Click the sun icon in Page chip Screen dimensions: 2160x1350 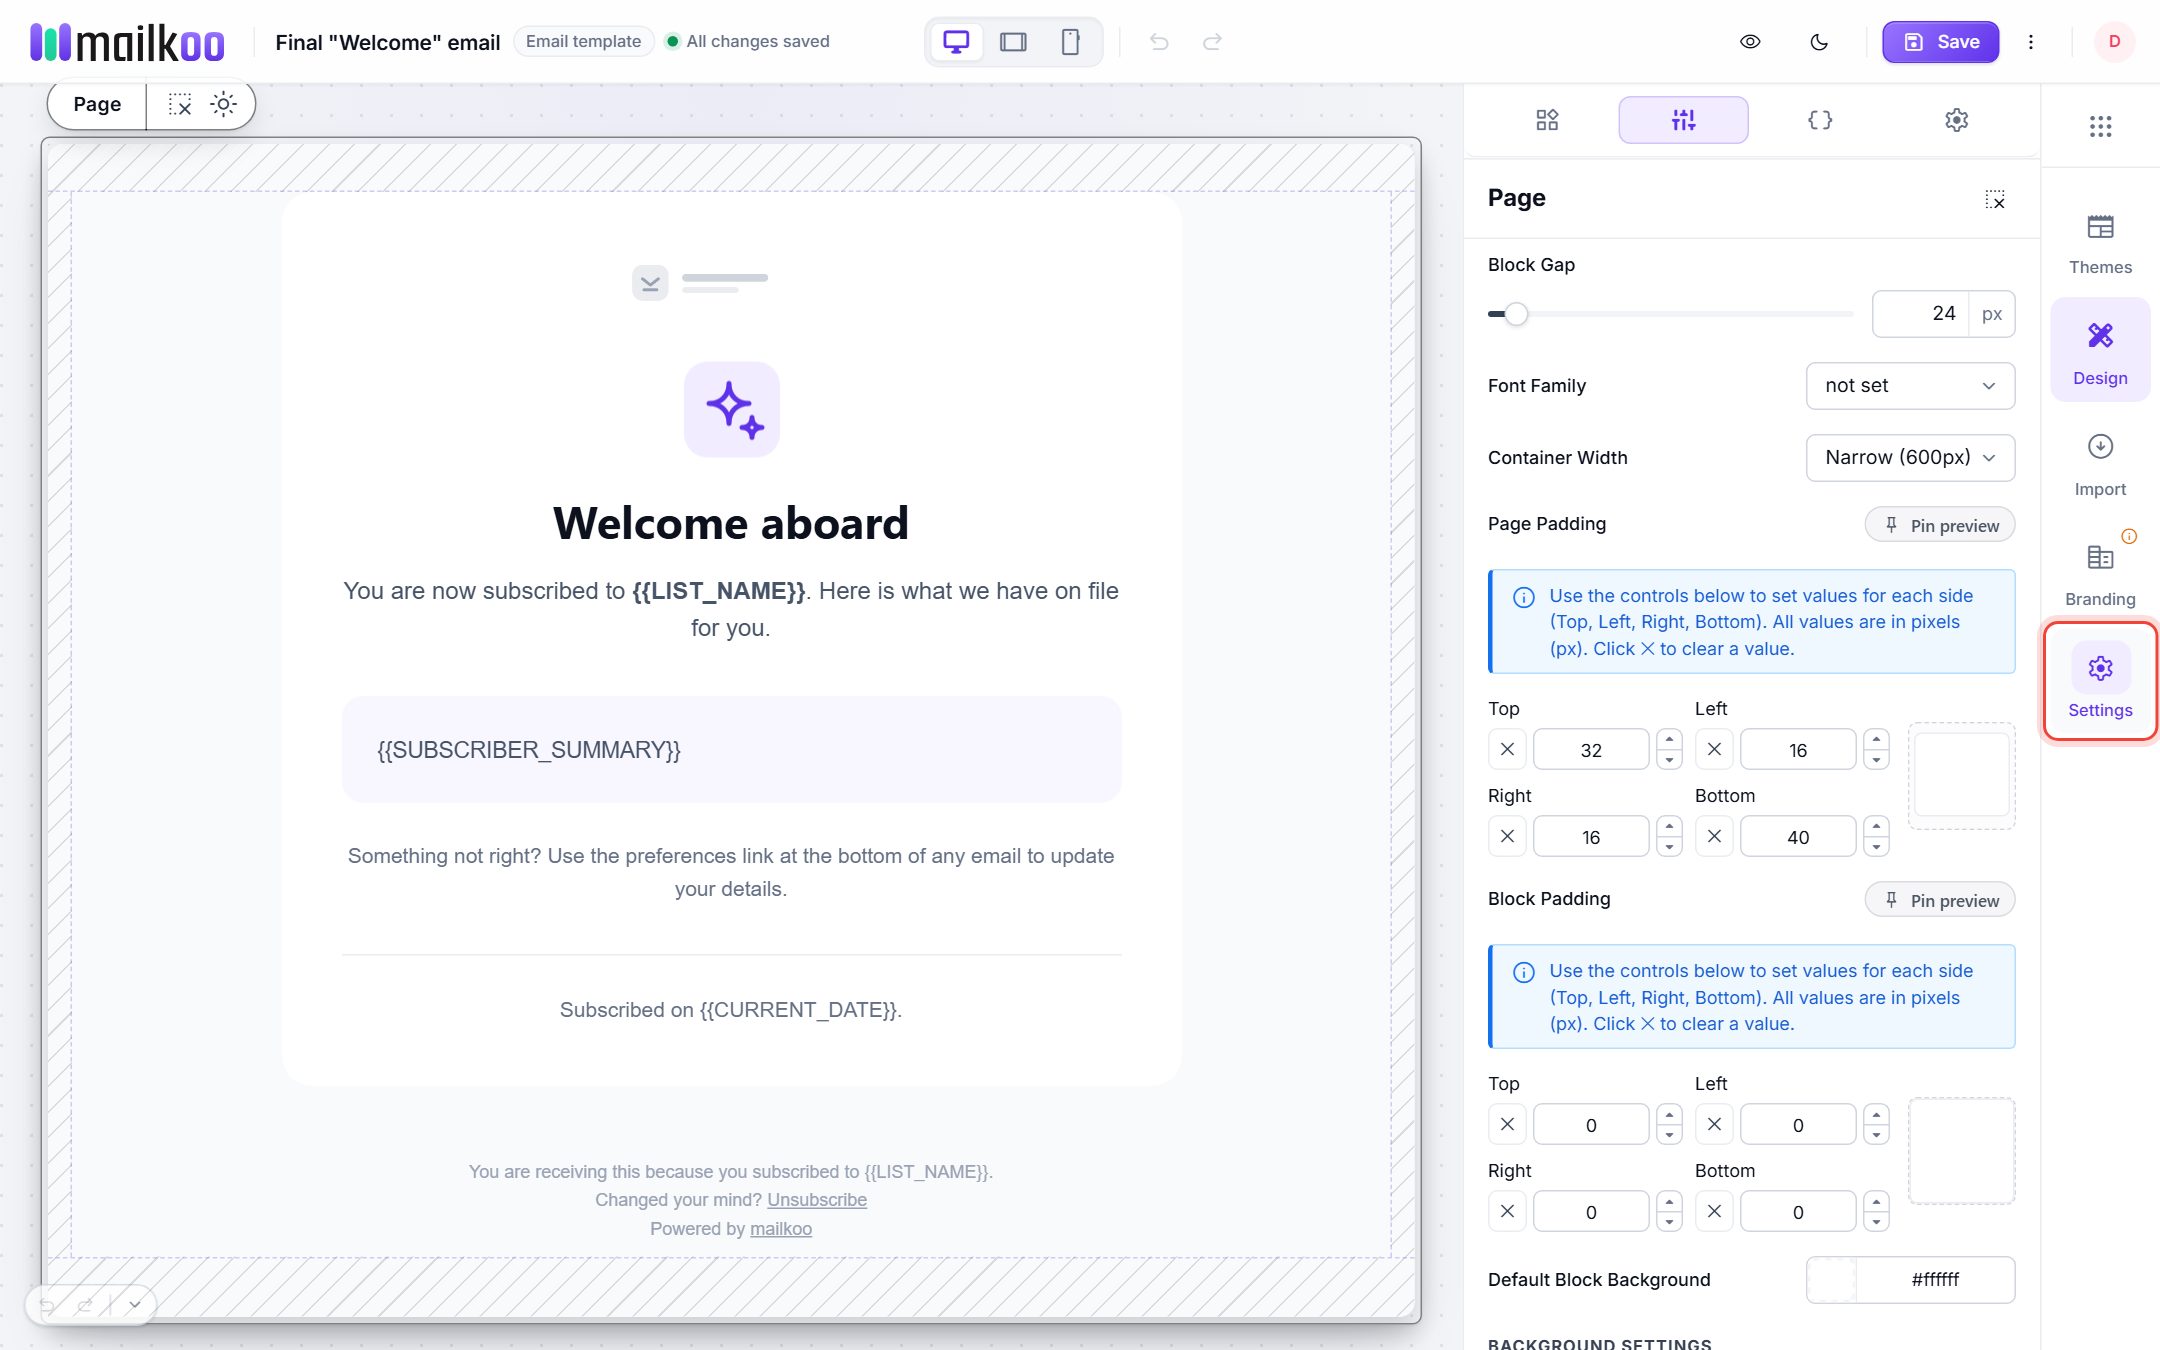[224, 104]
